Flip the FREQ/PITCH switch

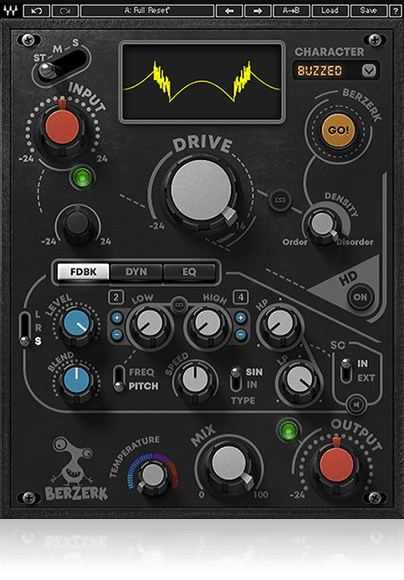click(119, 379)
